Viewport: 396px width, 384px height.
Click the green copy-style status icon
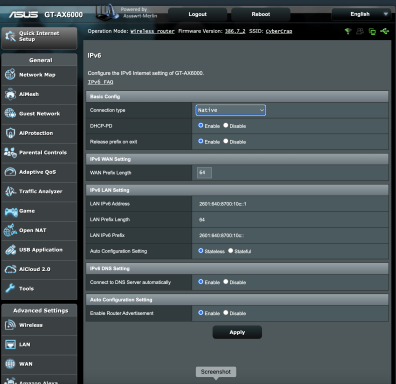coord(372,31)
